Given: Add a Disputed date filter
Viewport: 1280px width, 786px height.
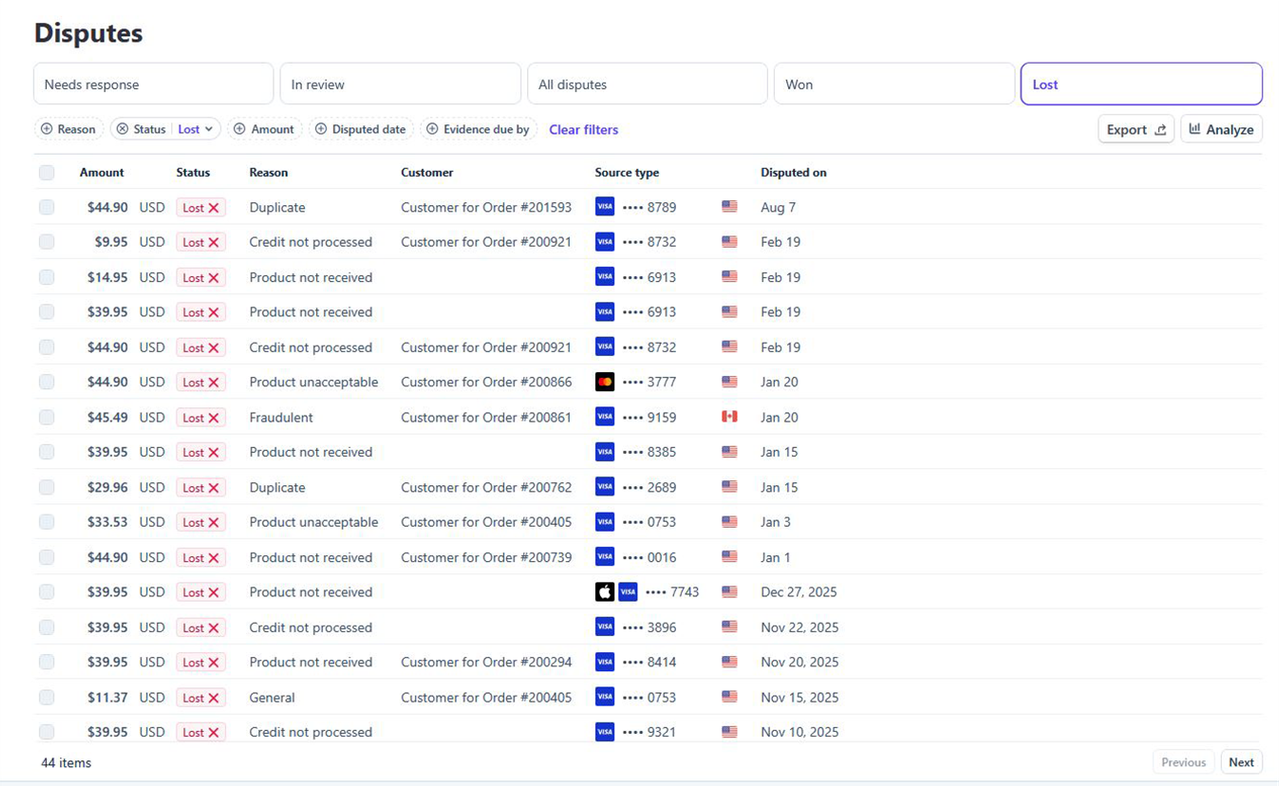Looking at the screenshot, I should coord(361,129).
